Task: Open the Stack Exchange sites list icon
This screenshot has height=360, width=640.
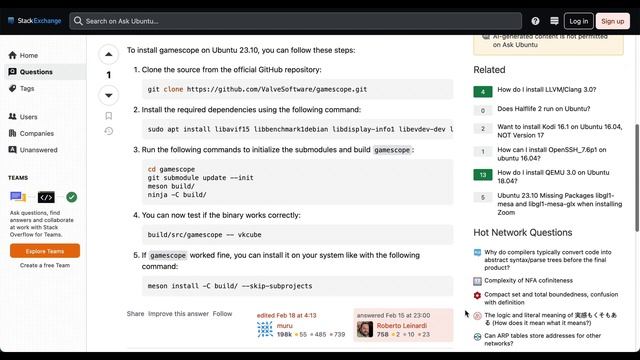Action: pos(554,21)
